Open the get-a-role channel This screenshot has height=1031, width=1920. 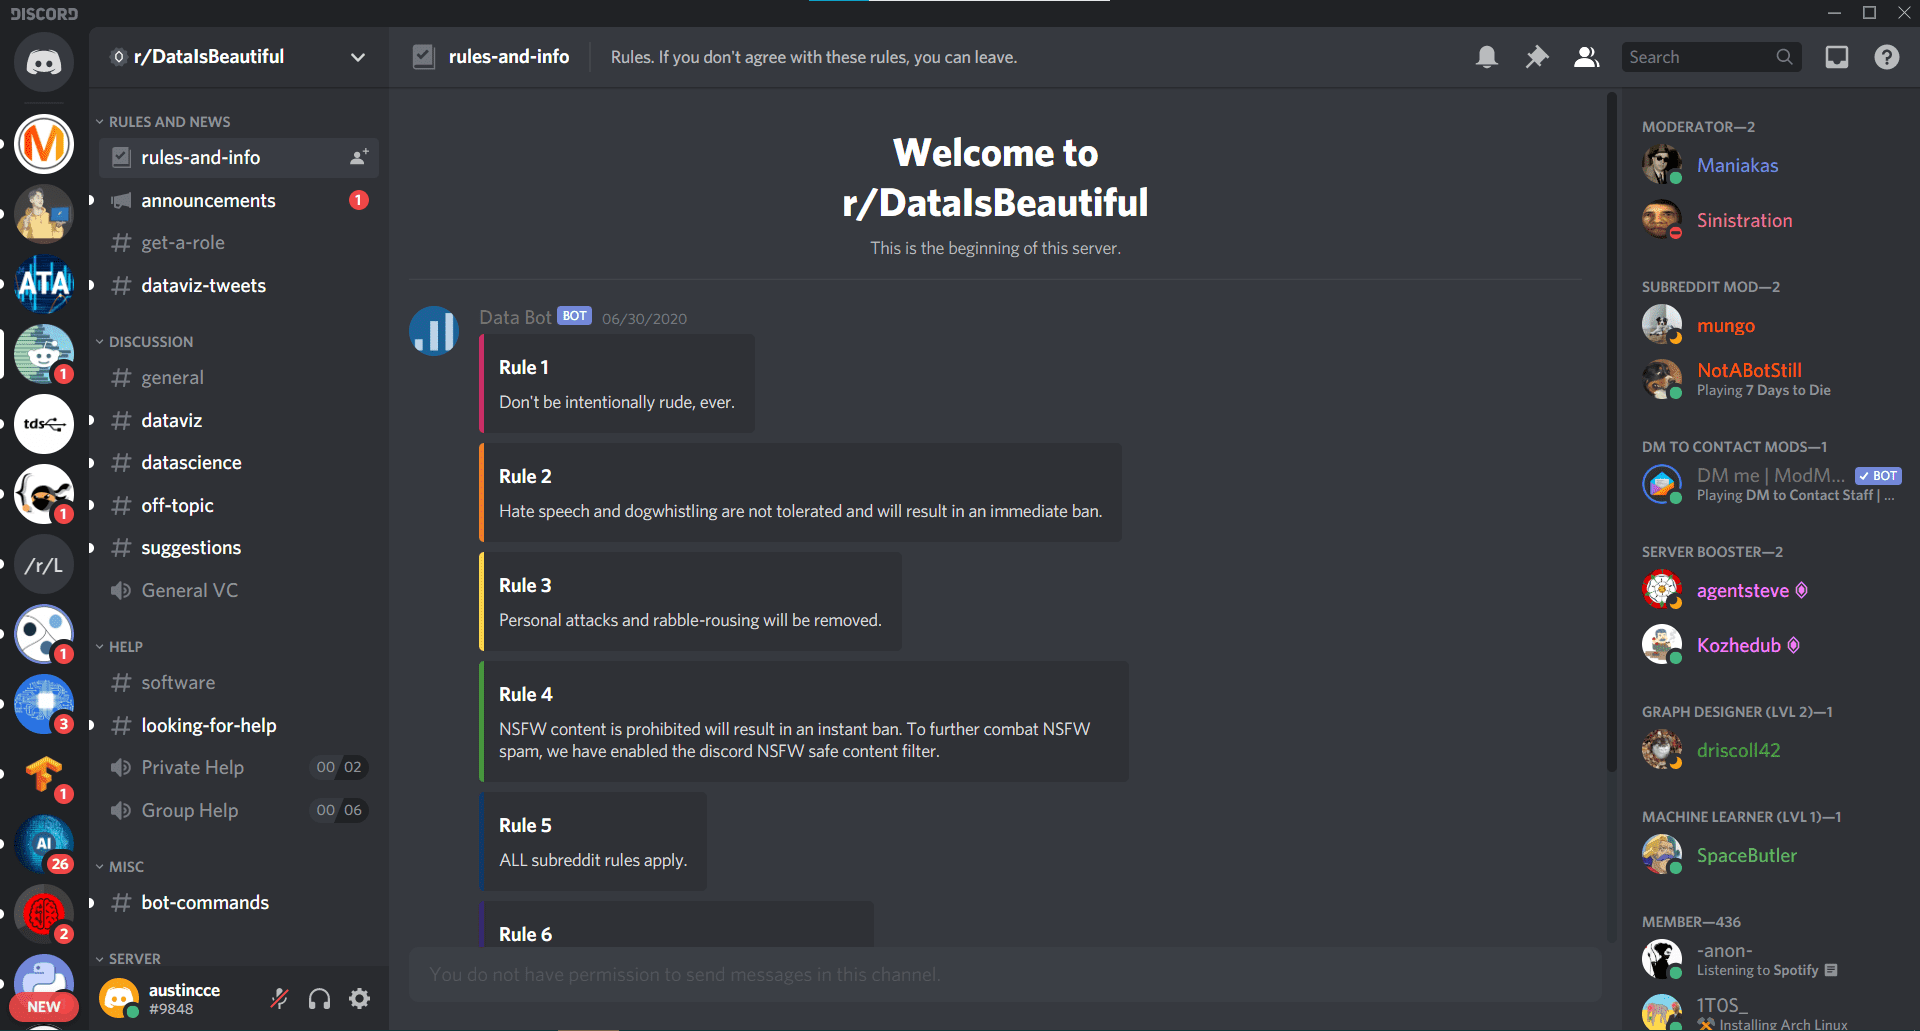tap(239, 242)
